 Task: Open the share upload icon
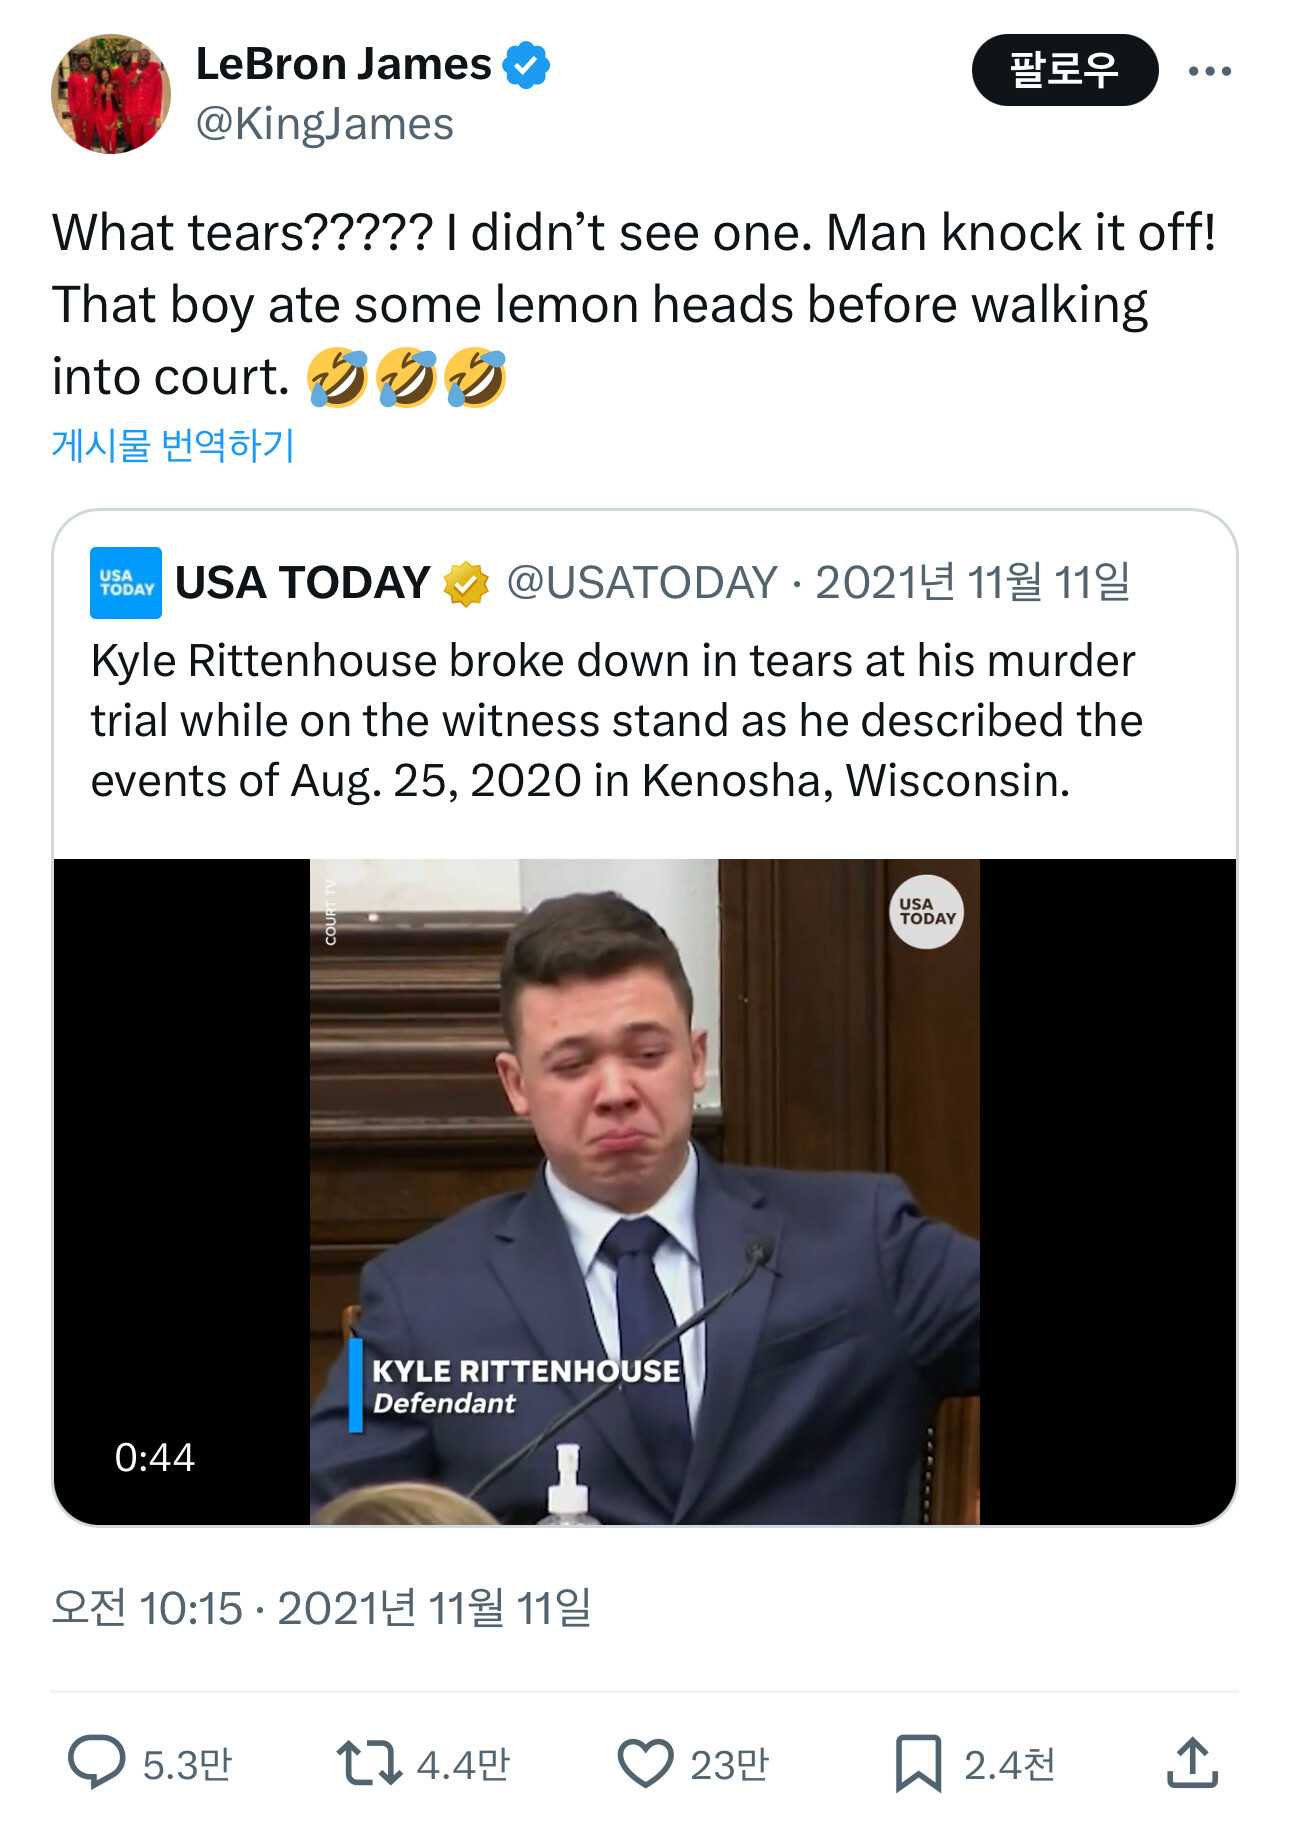coord(1192,1762)
